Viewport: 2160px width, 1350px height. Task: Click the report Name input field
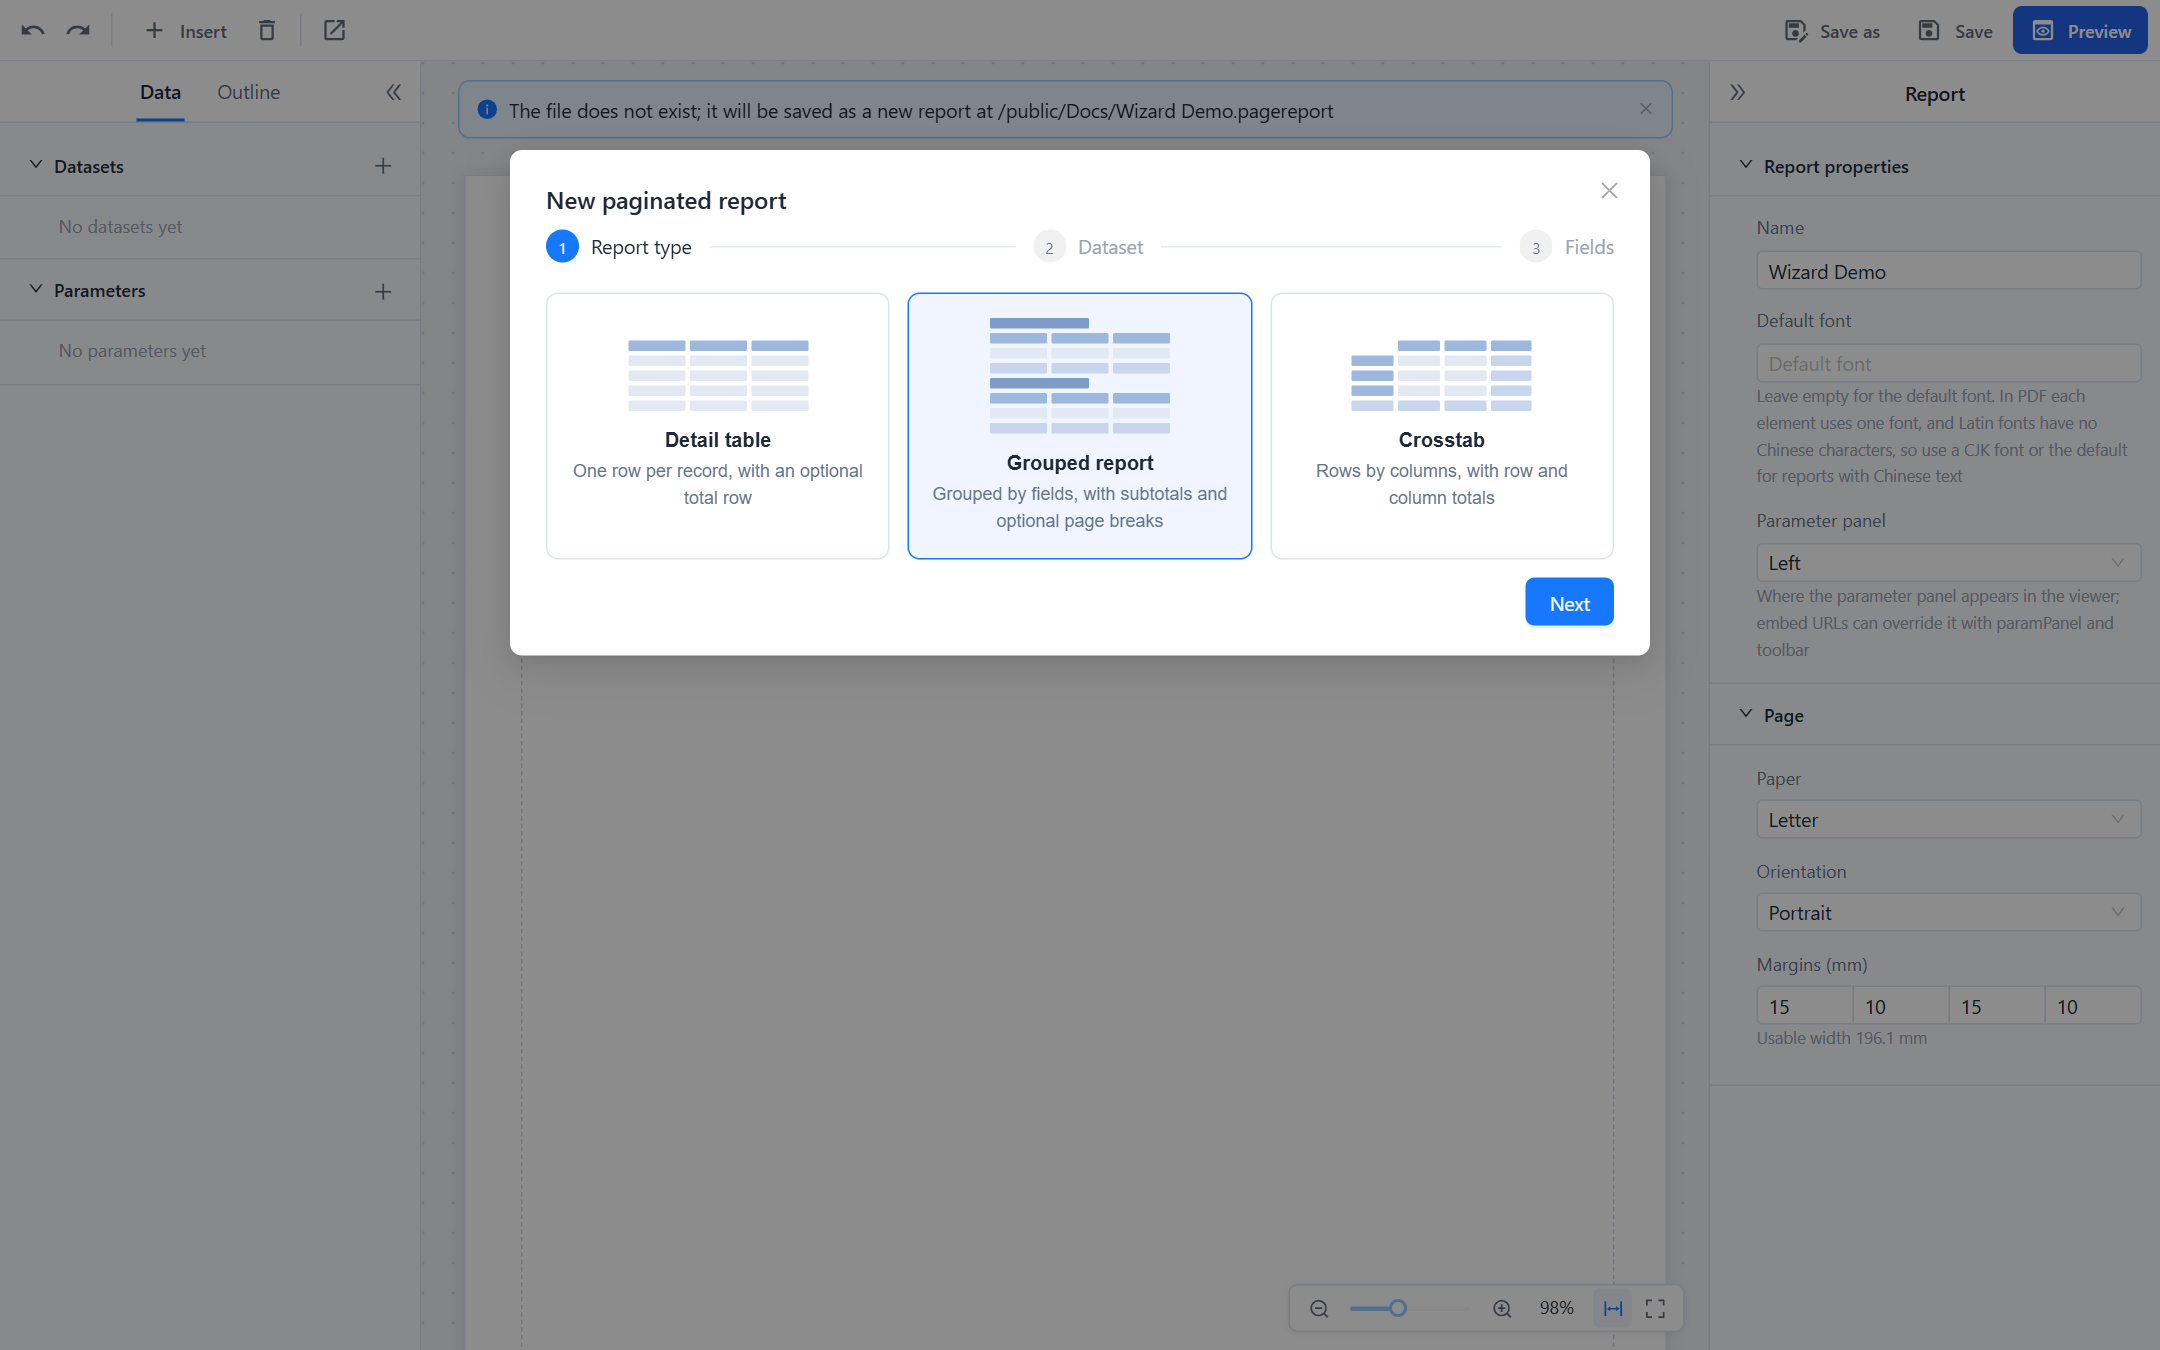click(1948, 271)
